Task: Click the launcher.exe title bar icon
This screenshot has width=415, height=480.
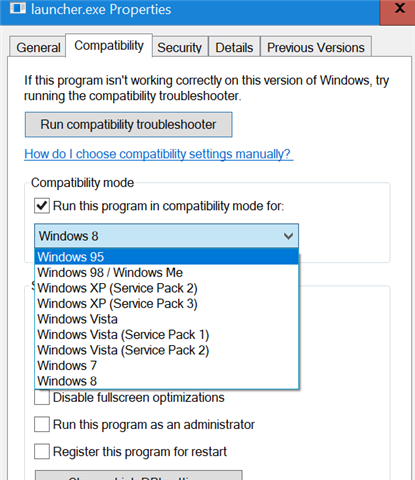Action: click(18, 9)
